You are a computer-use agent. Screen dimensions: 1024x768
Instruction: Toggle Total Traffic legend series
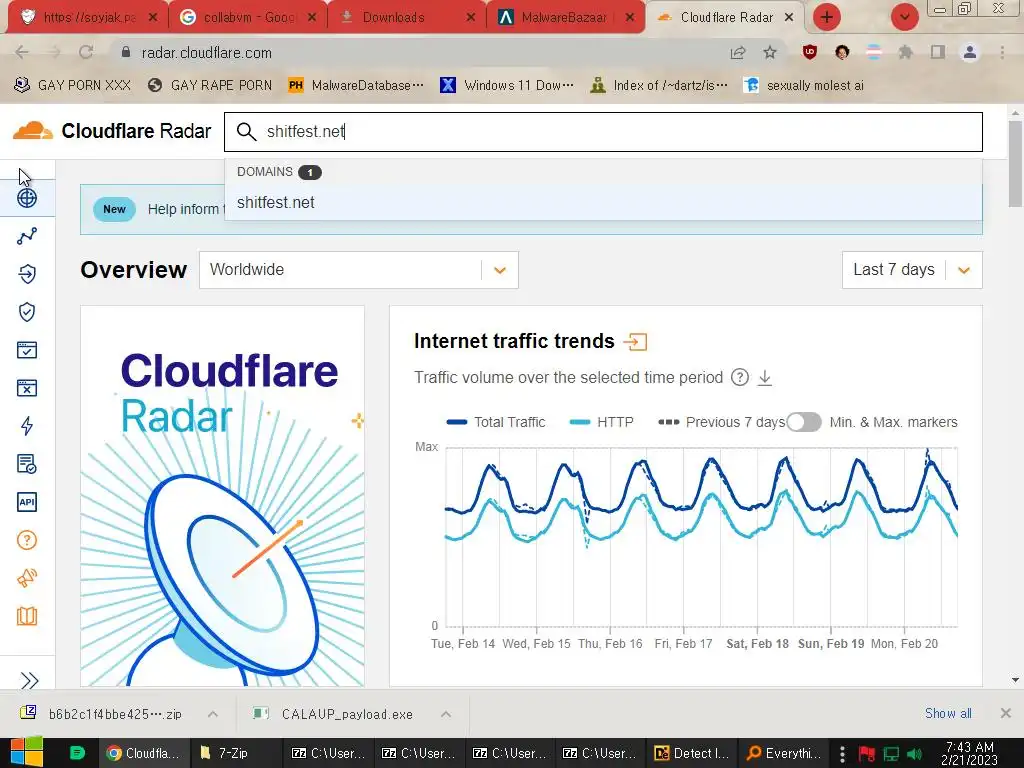tap(496, 422)
